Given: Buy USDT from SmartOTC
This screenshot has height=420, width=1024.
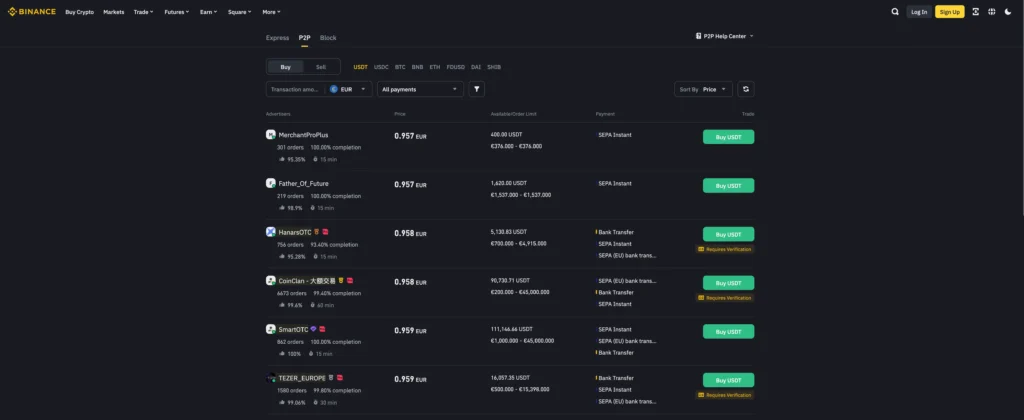Looking at the screenshot, I should click(x=728, y=331).
